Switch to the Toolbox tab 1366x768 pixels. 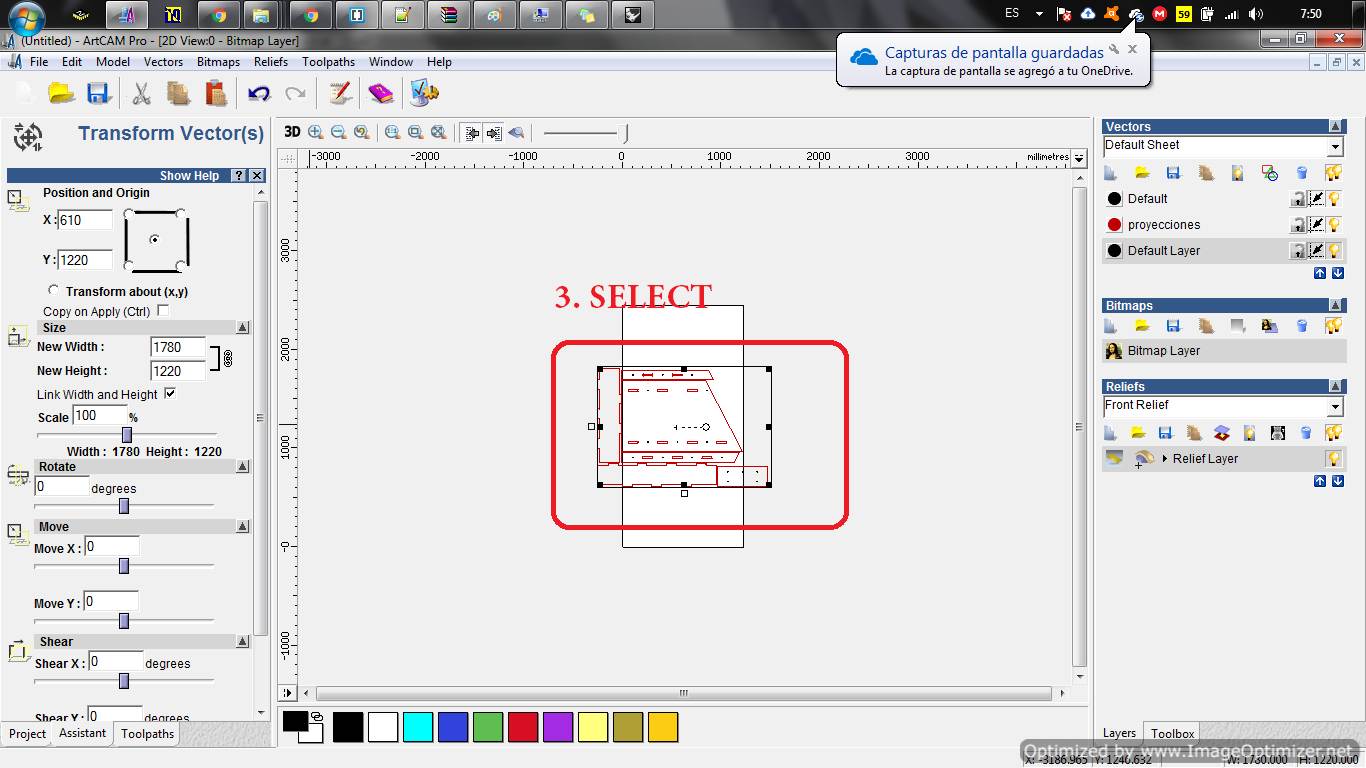(1172, 734)
